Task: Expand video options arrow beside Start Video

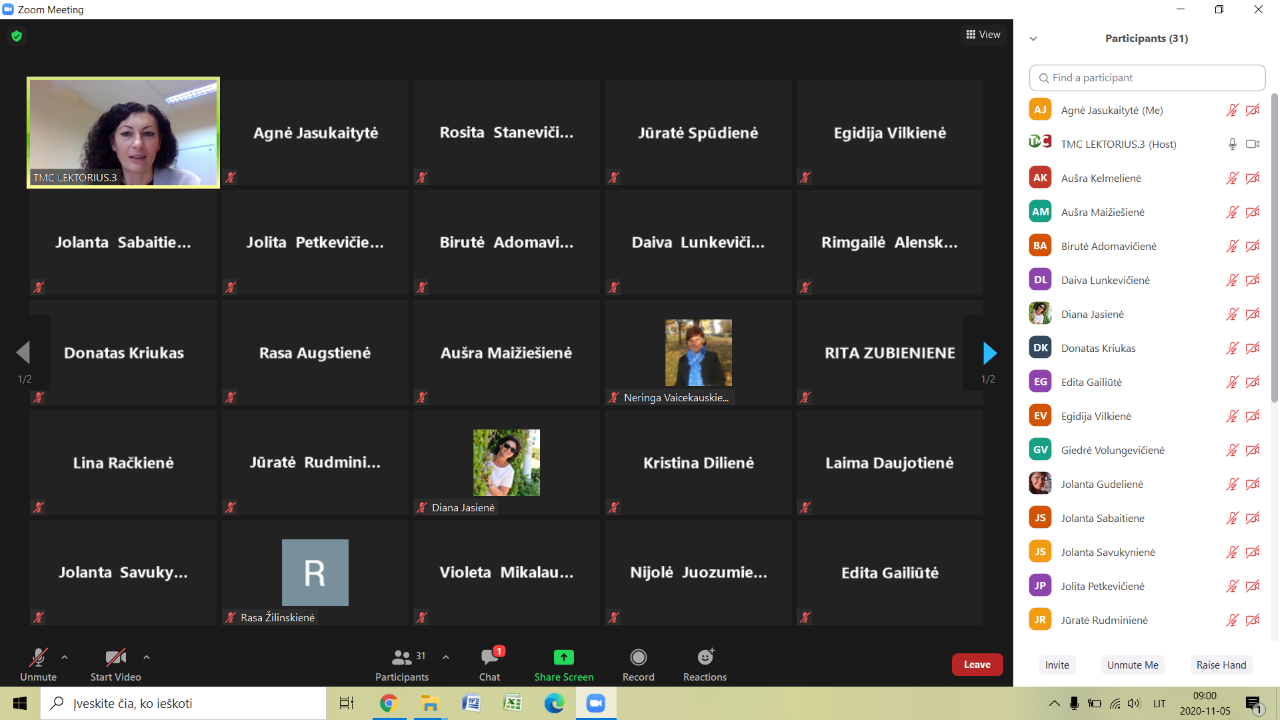Action: 146,657
